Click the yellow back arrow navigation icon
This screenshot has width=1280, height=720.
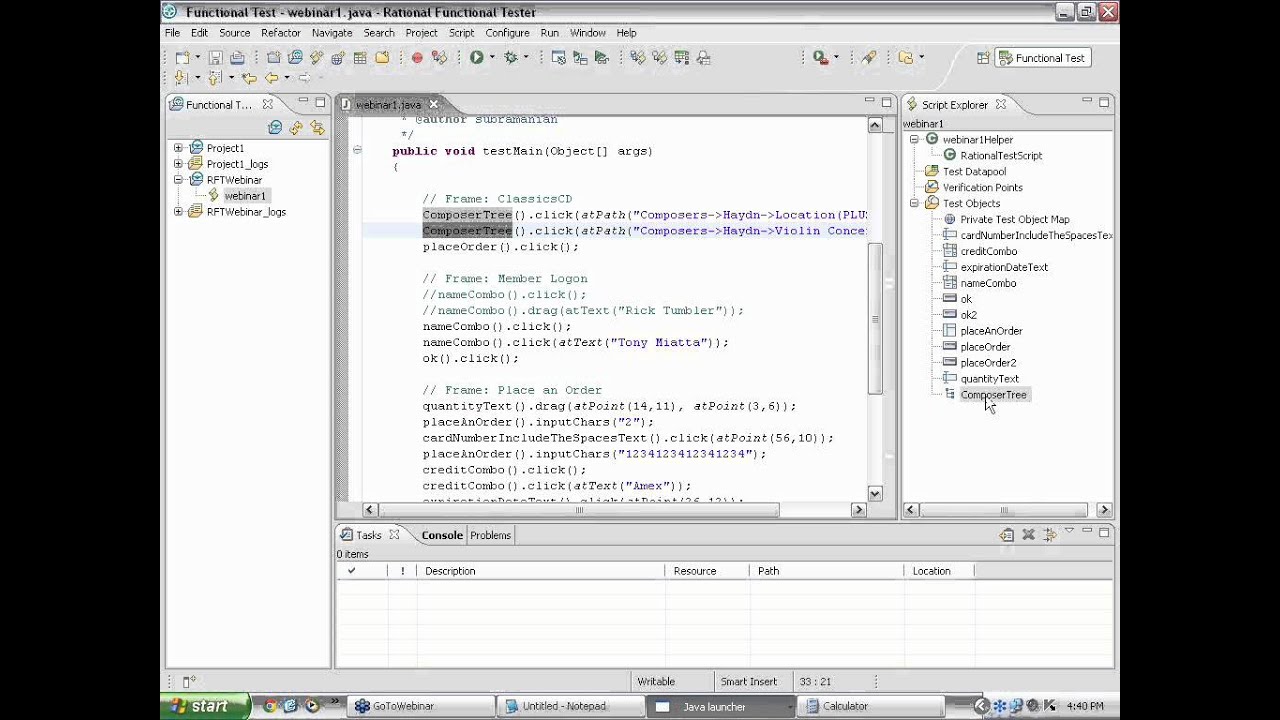pos(271,78)
